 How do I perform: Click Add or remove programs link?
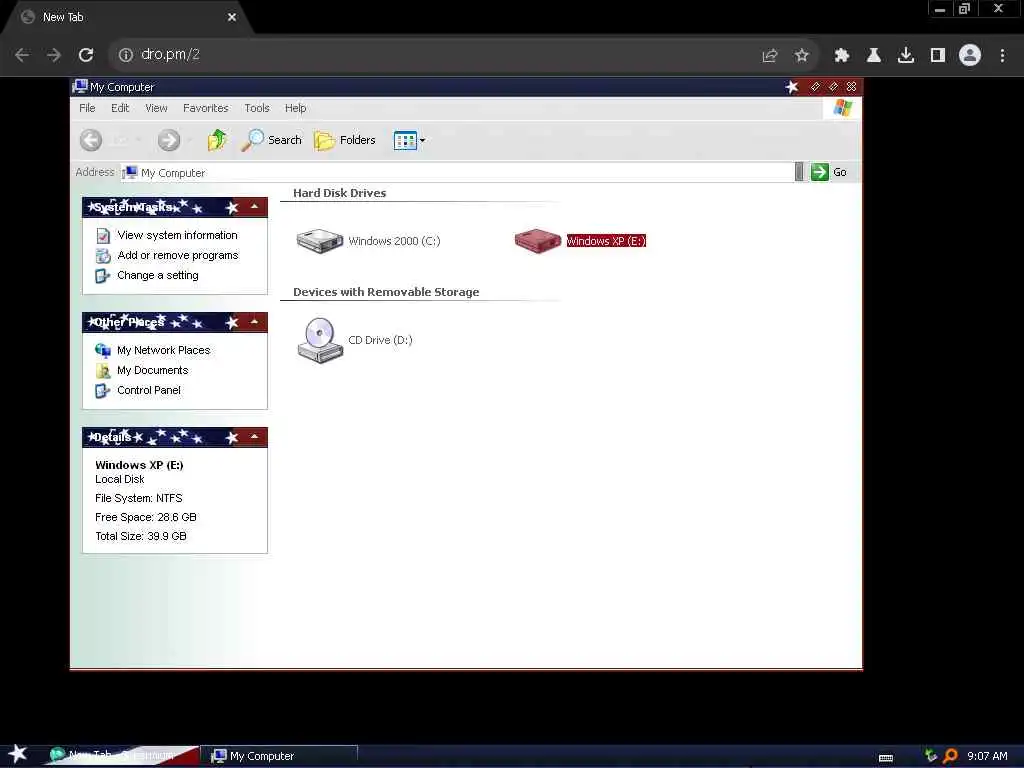click(x=178, y=255)
